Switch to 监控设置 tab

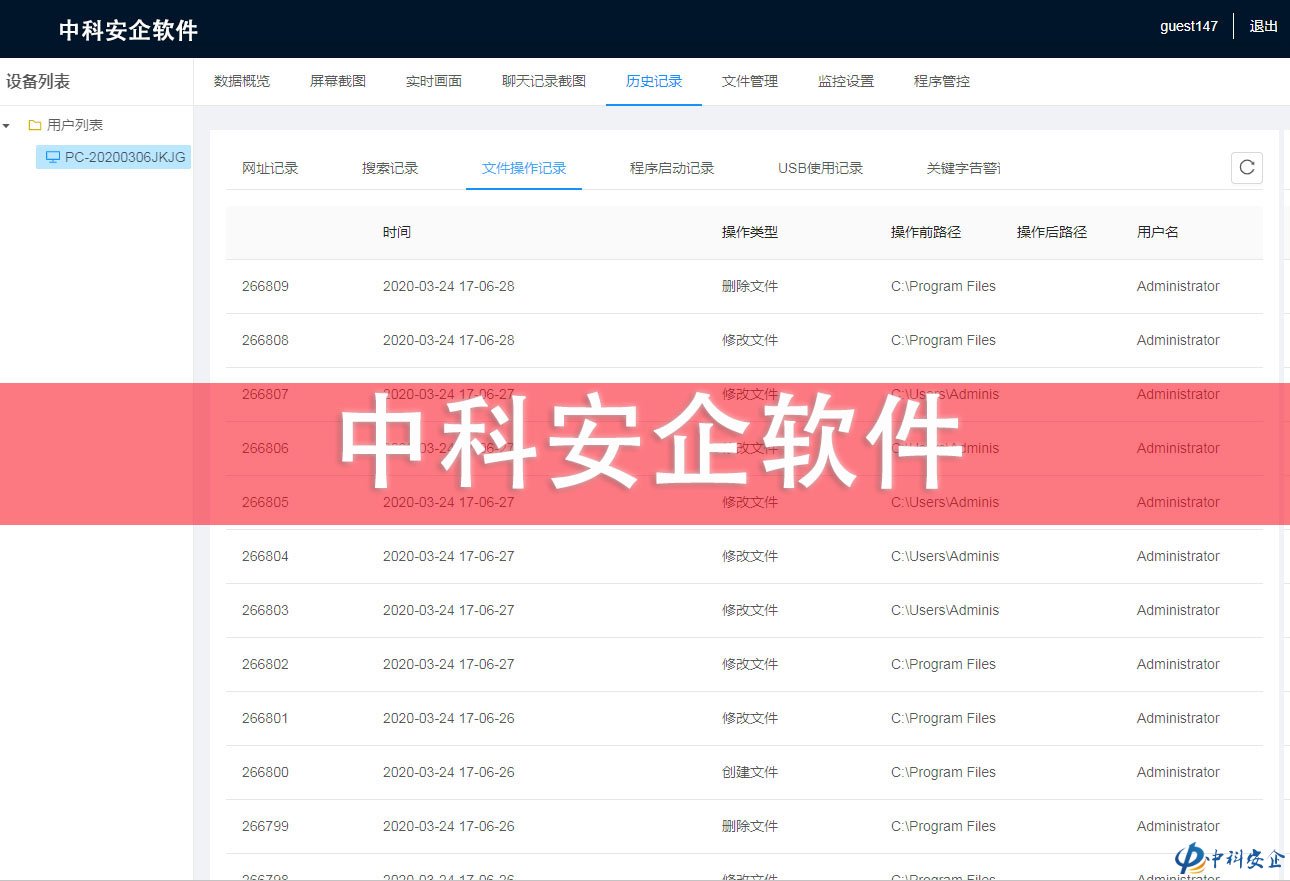[846, 81]
